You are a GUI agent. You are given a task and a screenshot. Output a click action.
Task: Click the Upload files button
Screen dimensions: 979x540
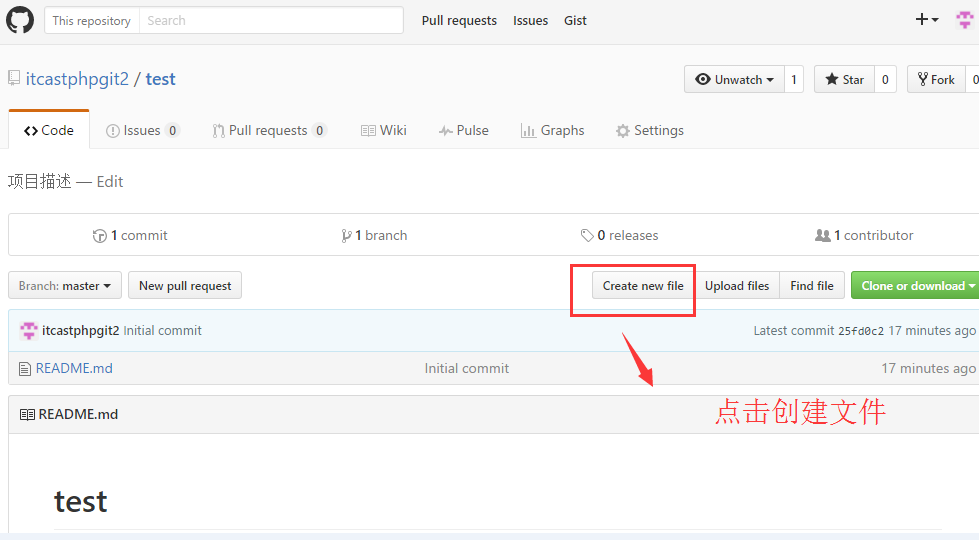point(737,285)
